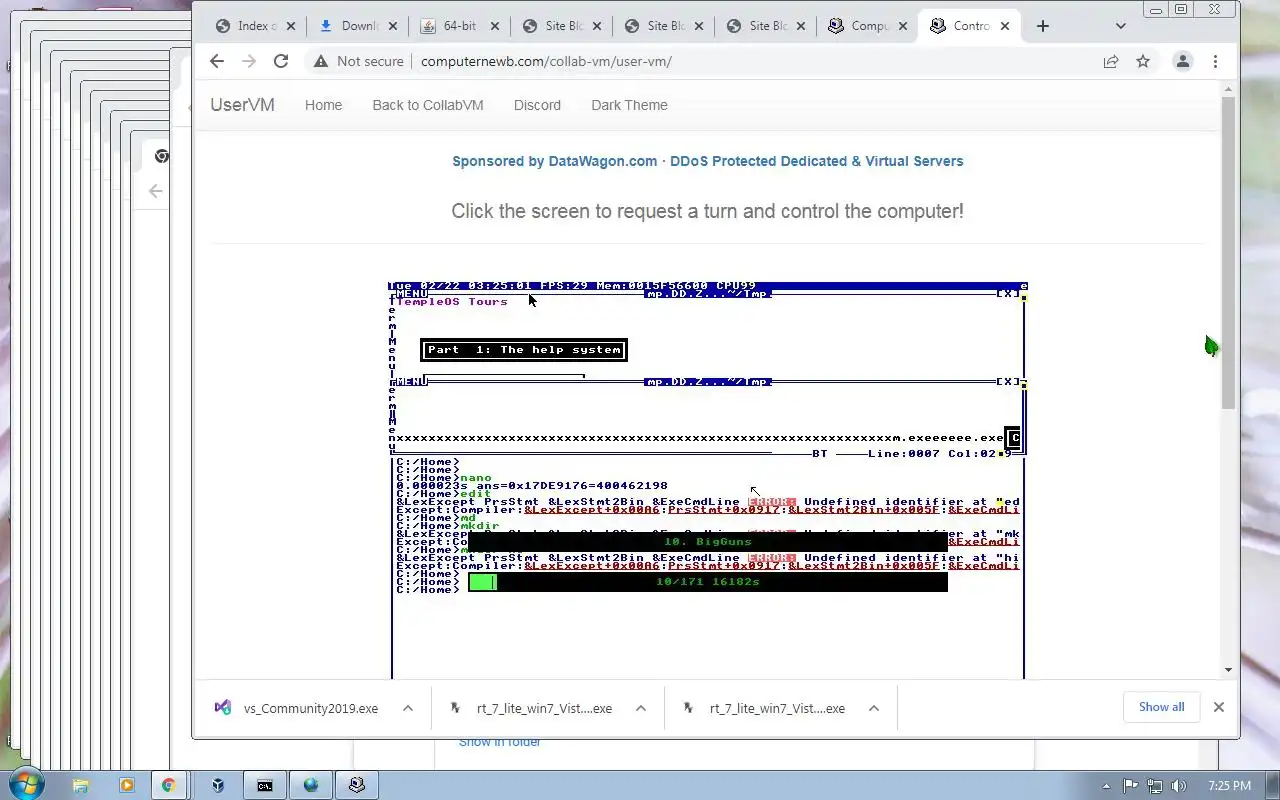Go Back to CollabVM
This screenshot has width=1280, height=800.
coord(428,105)
